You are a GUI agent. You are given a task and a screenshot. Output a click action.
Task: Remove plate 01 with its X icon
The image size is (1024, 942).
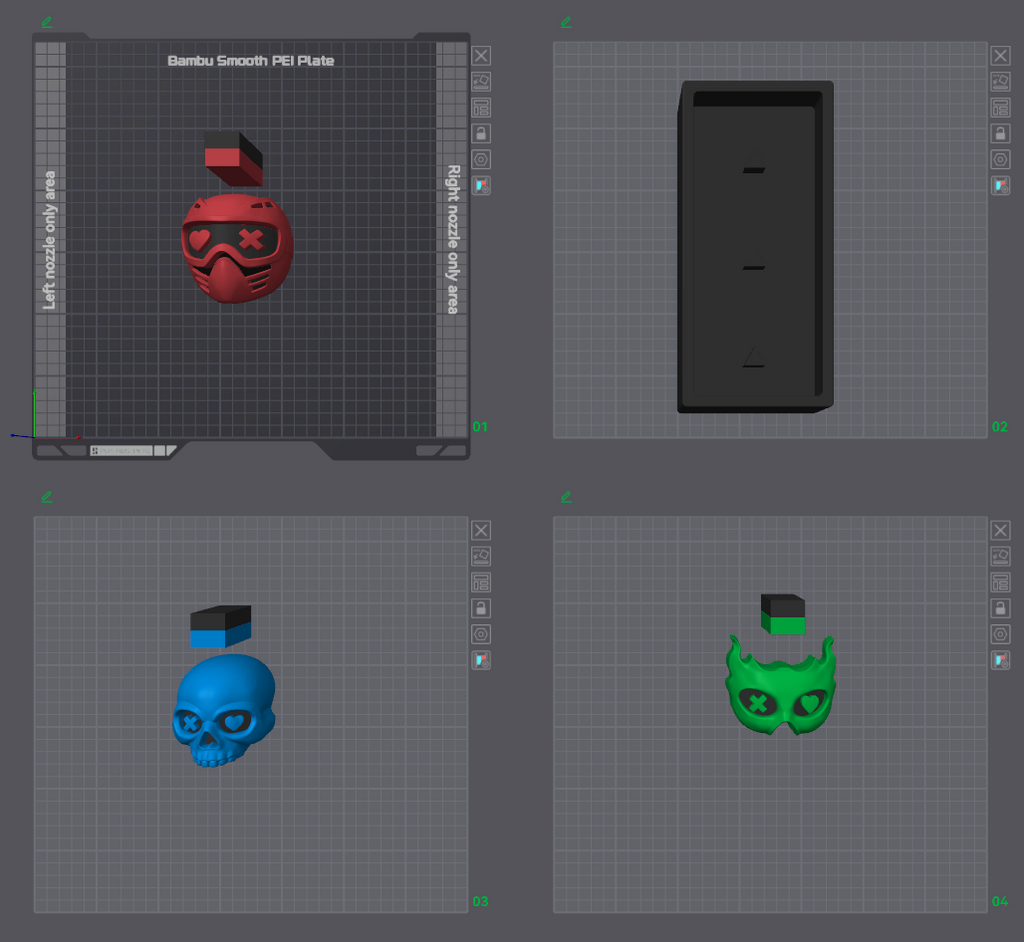pos(481,56)
